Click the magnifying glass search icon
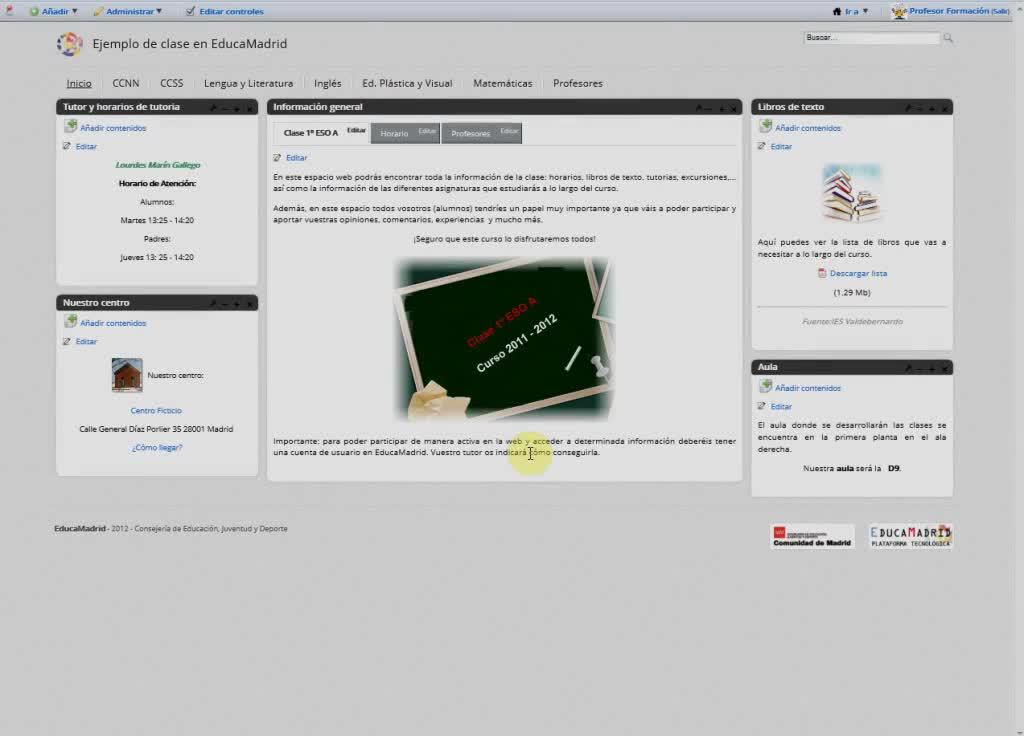This screenshot has width=1024, height=736. coord(948,38)
